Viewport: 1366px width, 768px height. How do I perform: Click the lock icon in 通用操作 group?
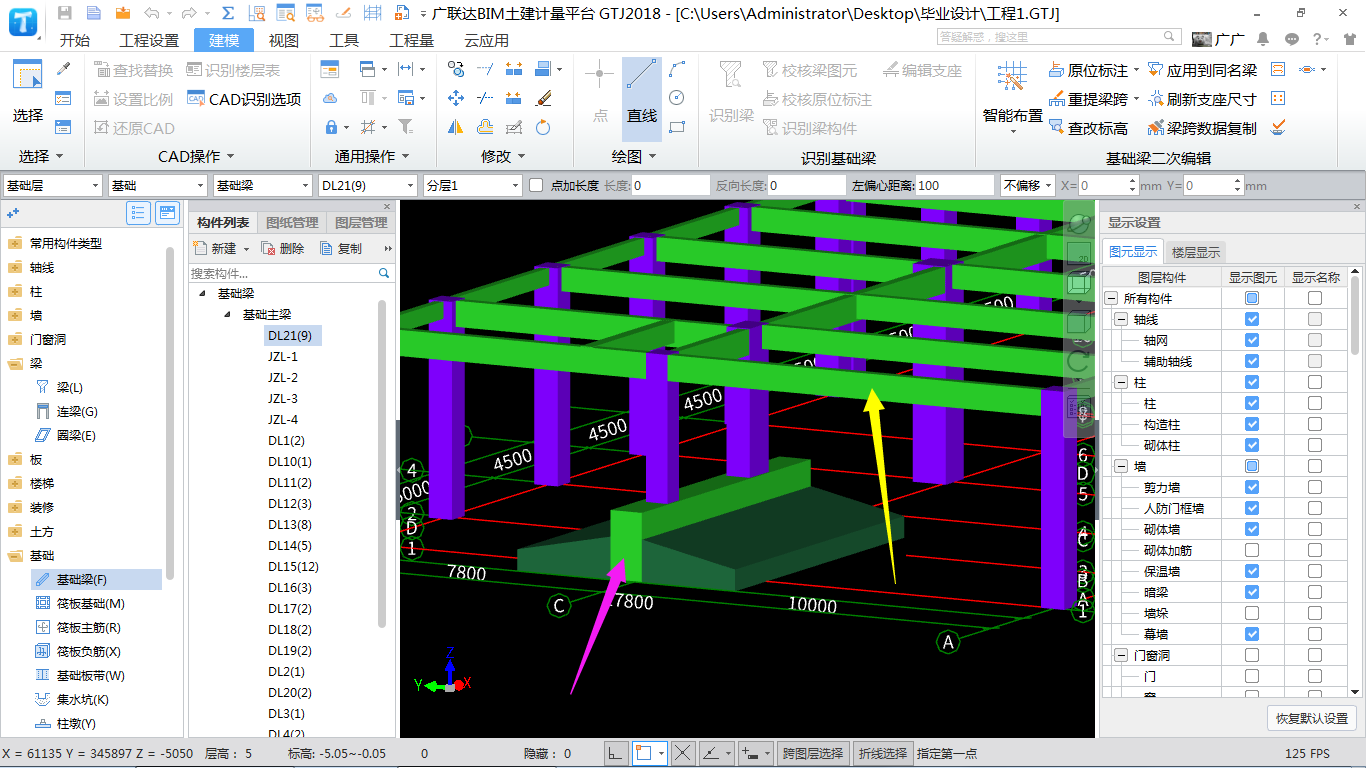pyautogui.click(x=331, y=127)
